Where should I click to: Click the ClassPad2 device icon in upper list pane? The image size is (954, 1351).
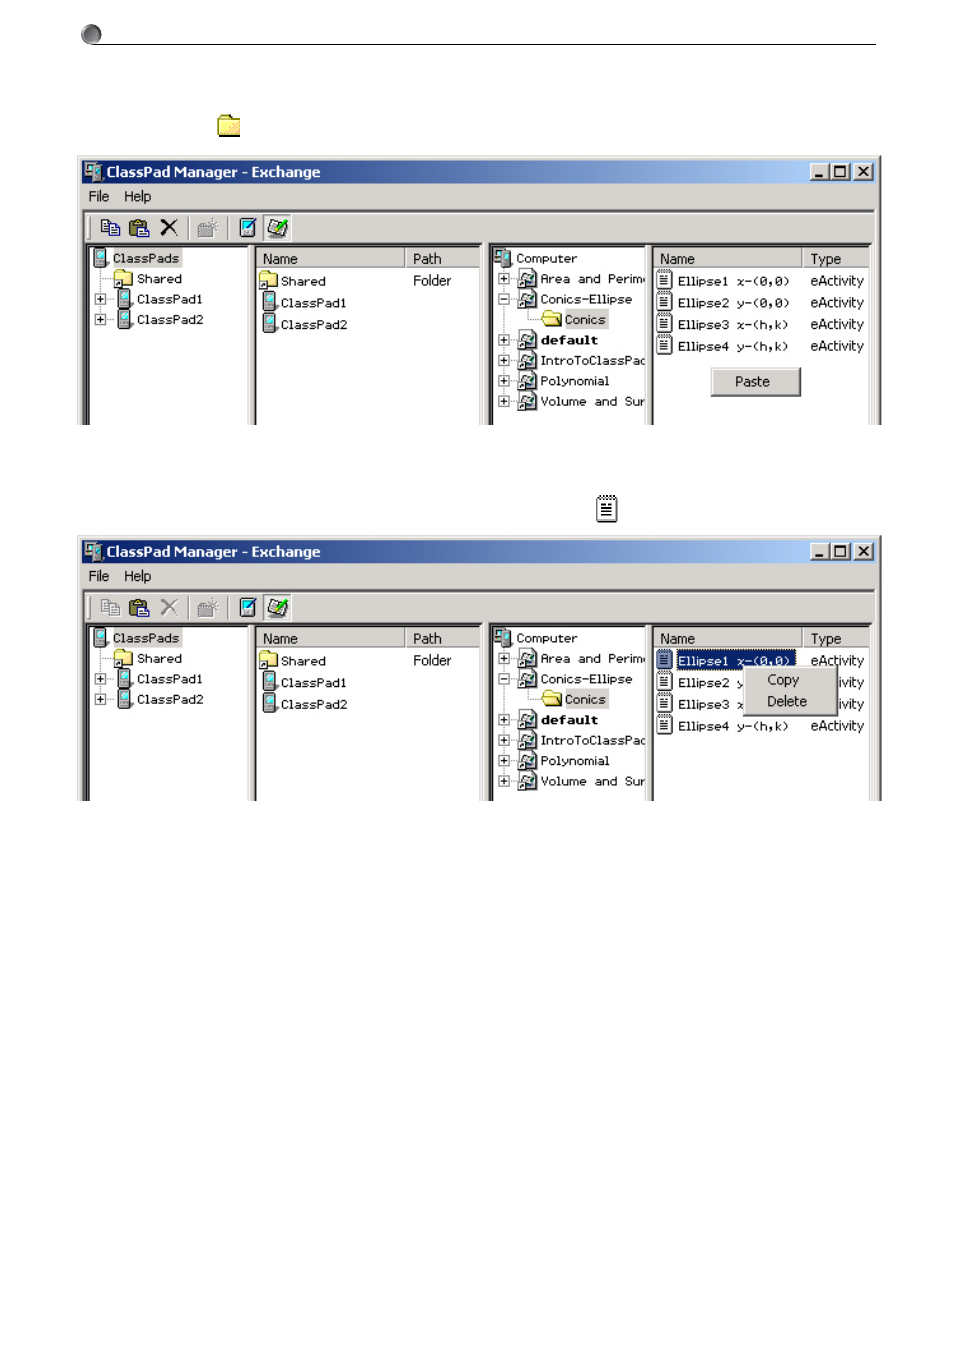point(269,324)
